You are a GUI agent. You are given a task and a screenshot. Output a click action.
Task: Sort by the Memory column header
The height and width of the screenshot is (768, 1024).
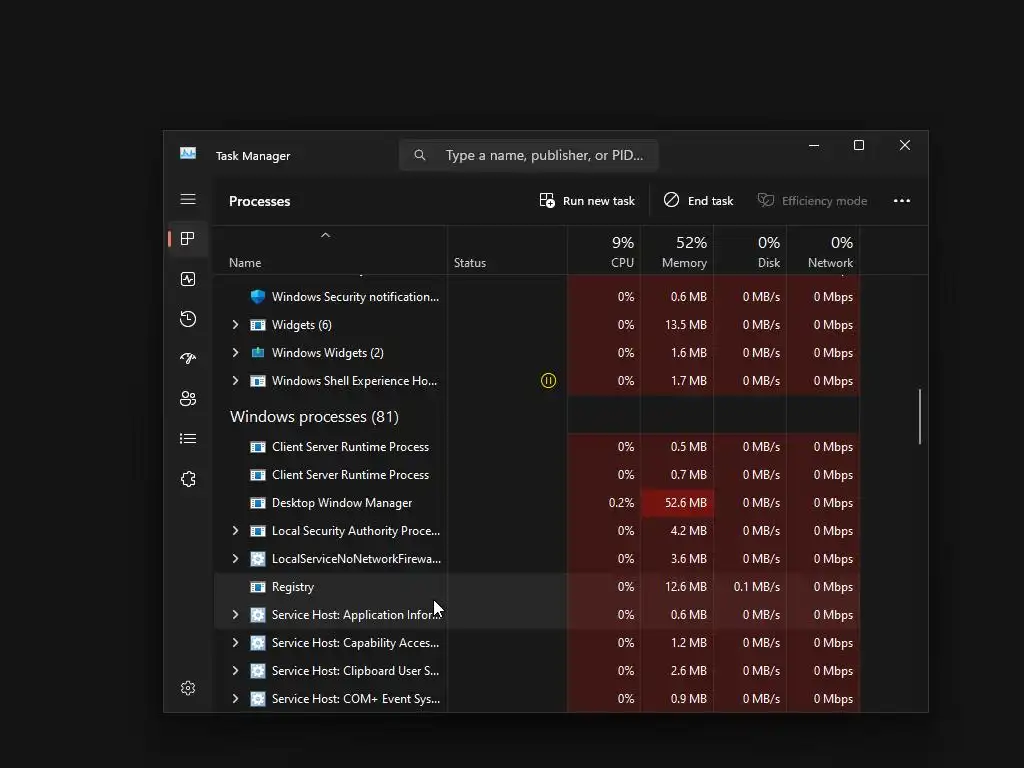tap(677, 251)
